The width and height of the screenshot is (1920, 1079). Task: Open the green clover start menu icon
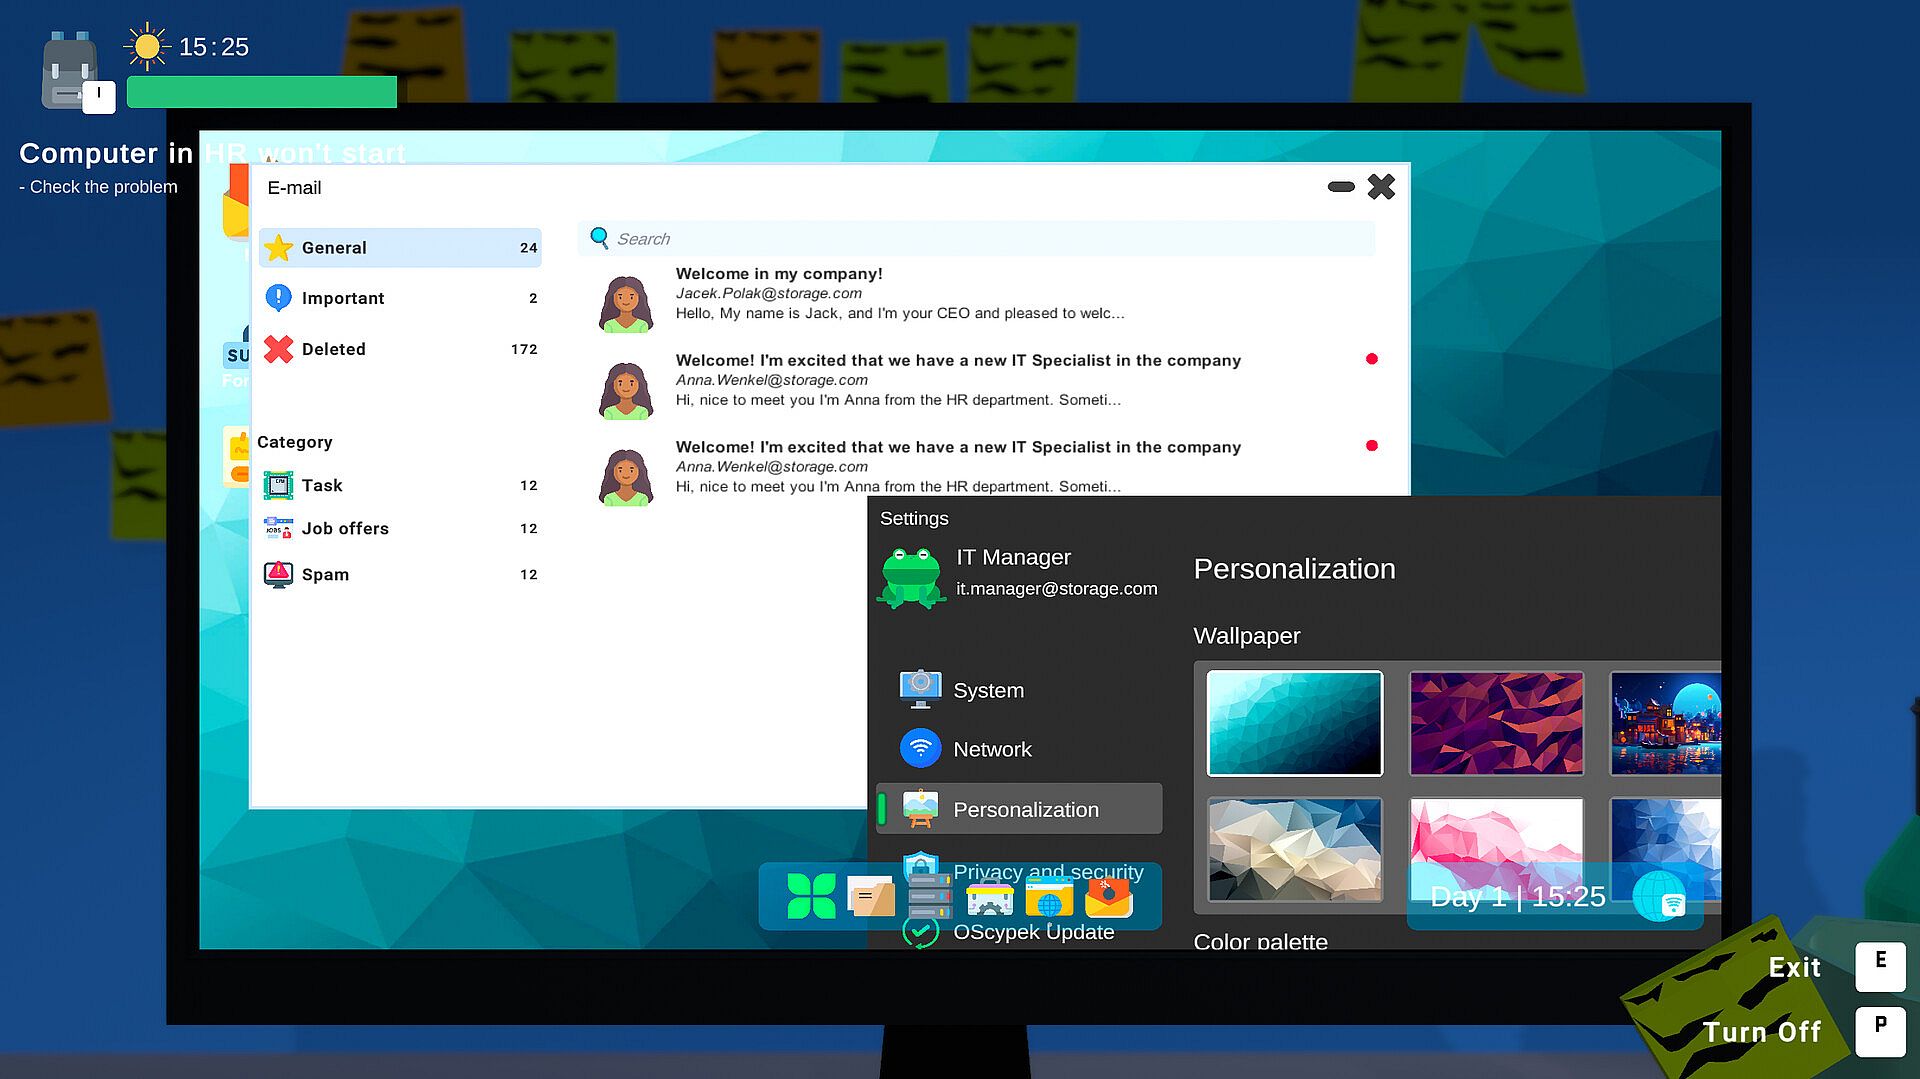click(x=811, y=896)
